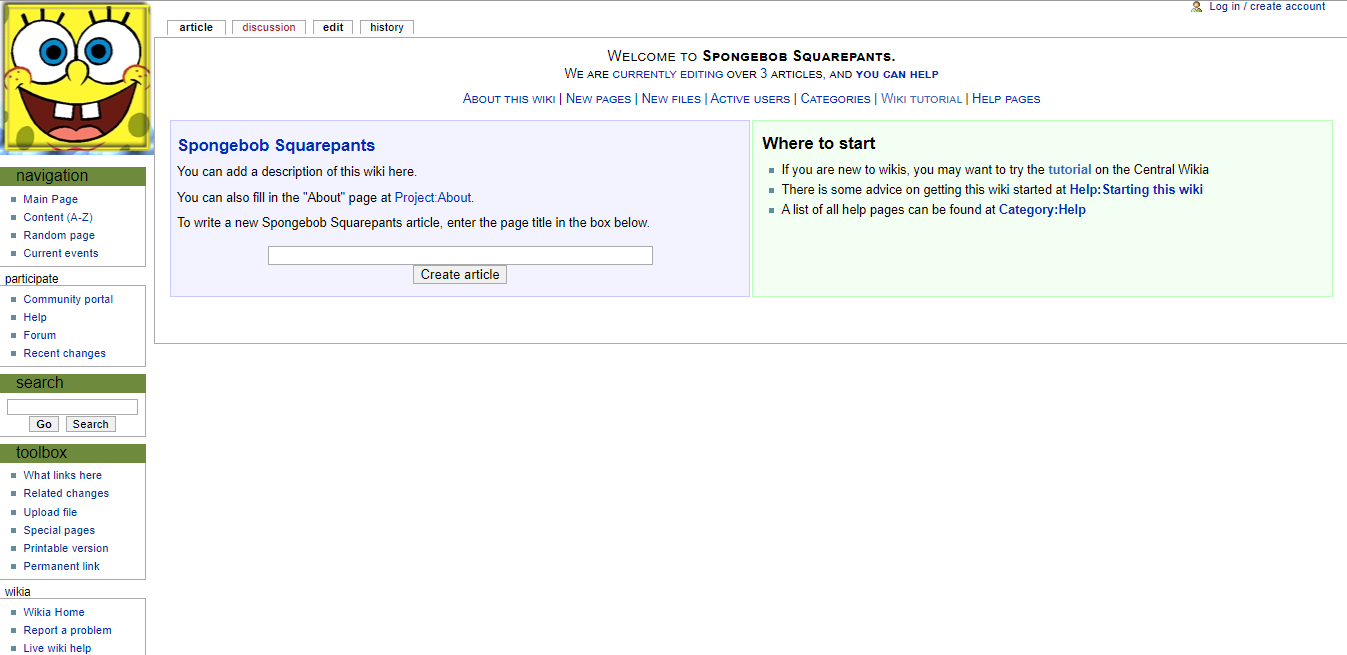This screenshot has width=1347, height=655.
Task: Go to Main Page in navigation
Action: (51, 200)
